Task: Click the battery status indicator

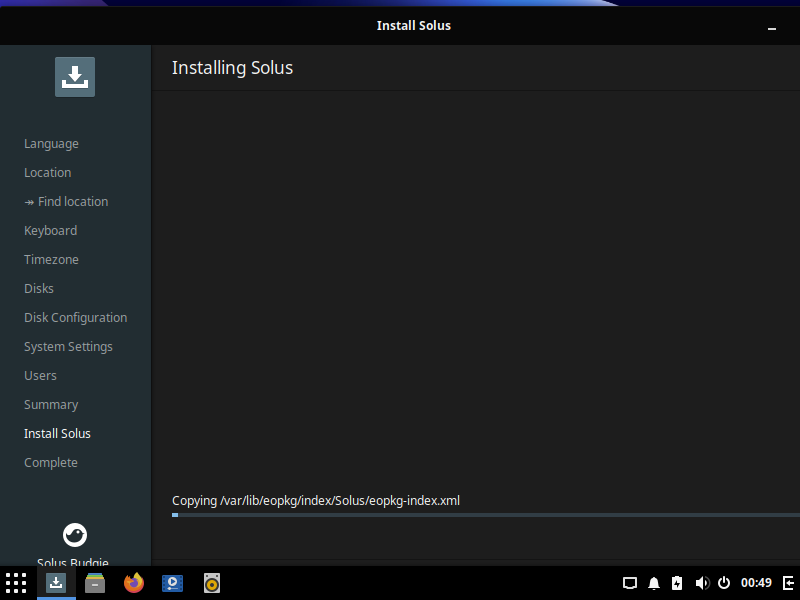Action: [x=677, y=583]
